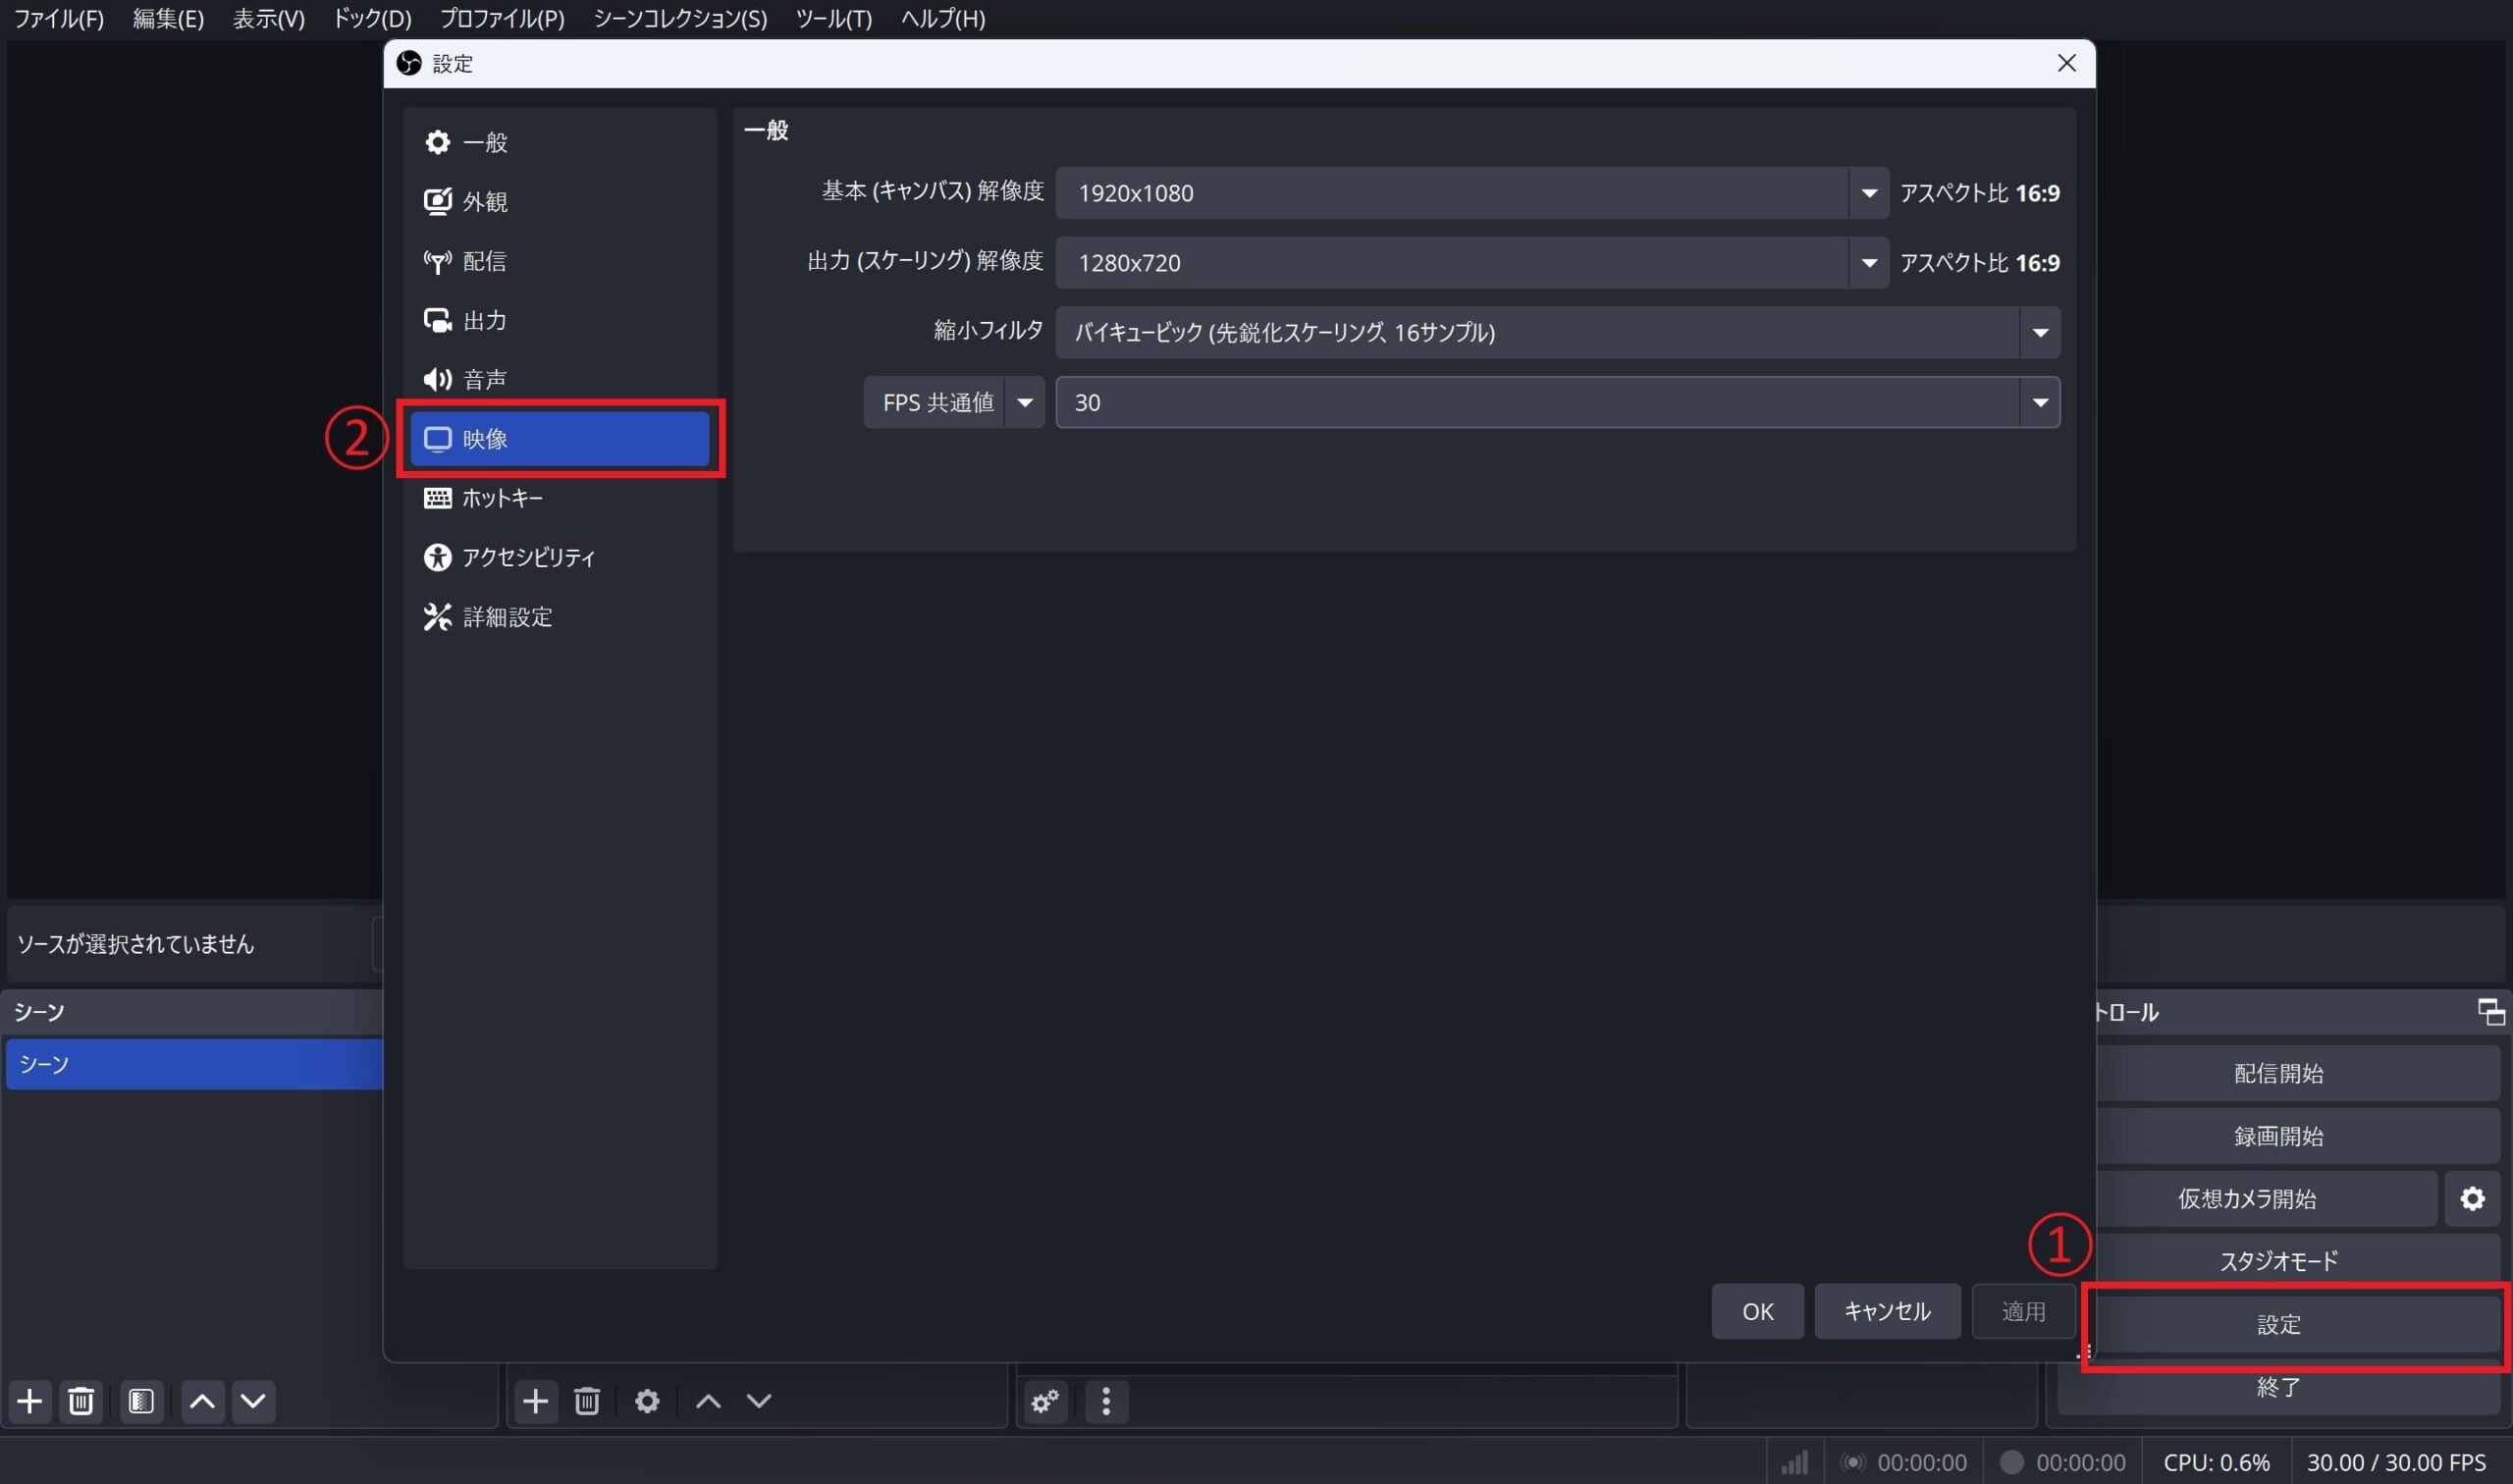Open the 配信 stream settings category
The height and width of the screenshot is (1484, 2513).
(559, 261)
